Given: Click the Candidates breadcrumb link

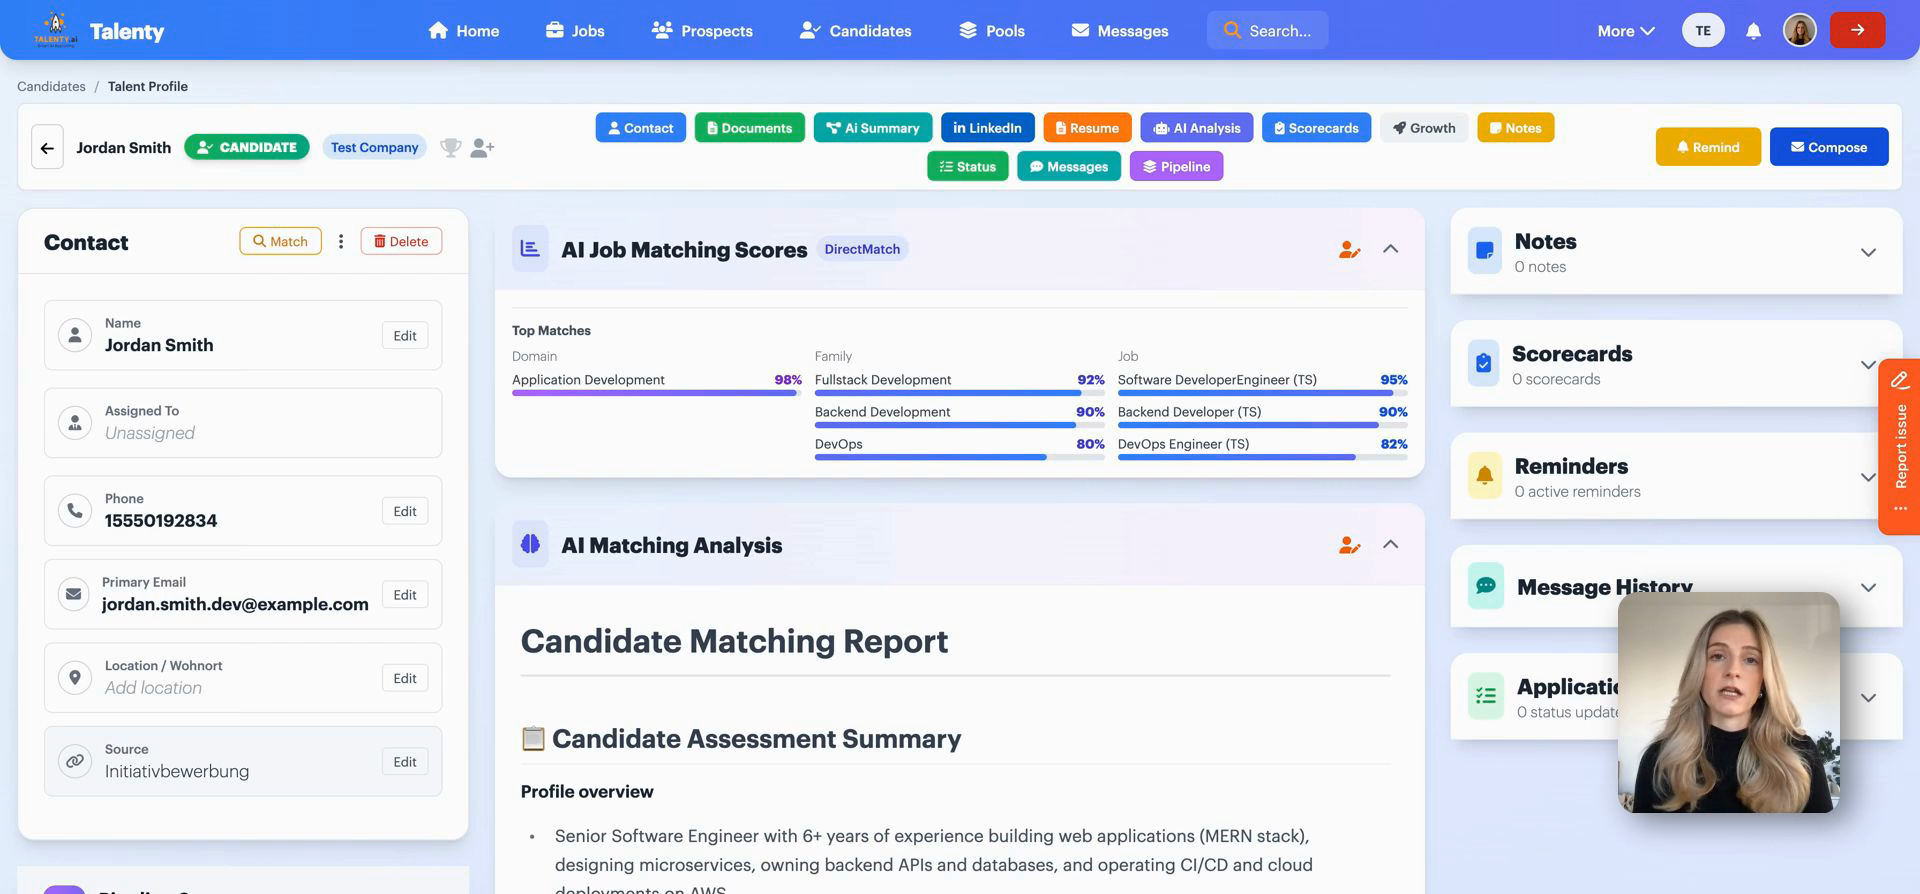Looking at the screenshot, I should click(51, 86).
